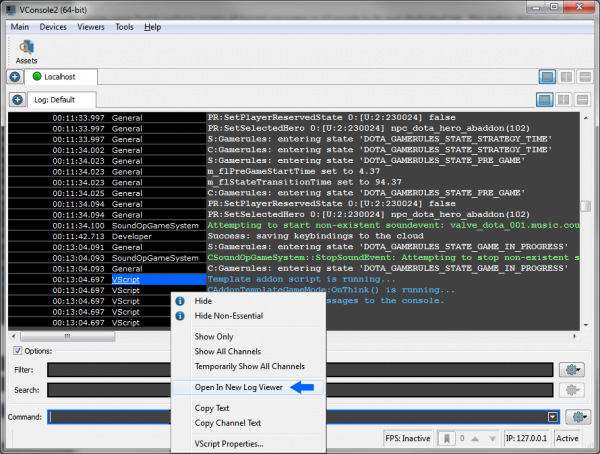Click the timestamp 00:11:42.713
The image size is (600, 454).
[x=78, y=237]
